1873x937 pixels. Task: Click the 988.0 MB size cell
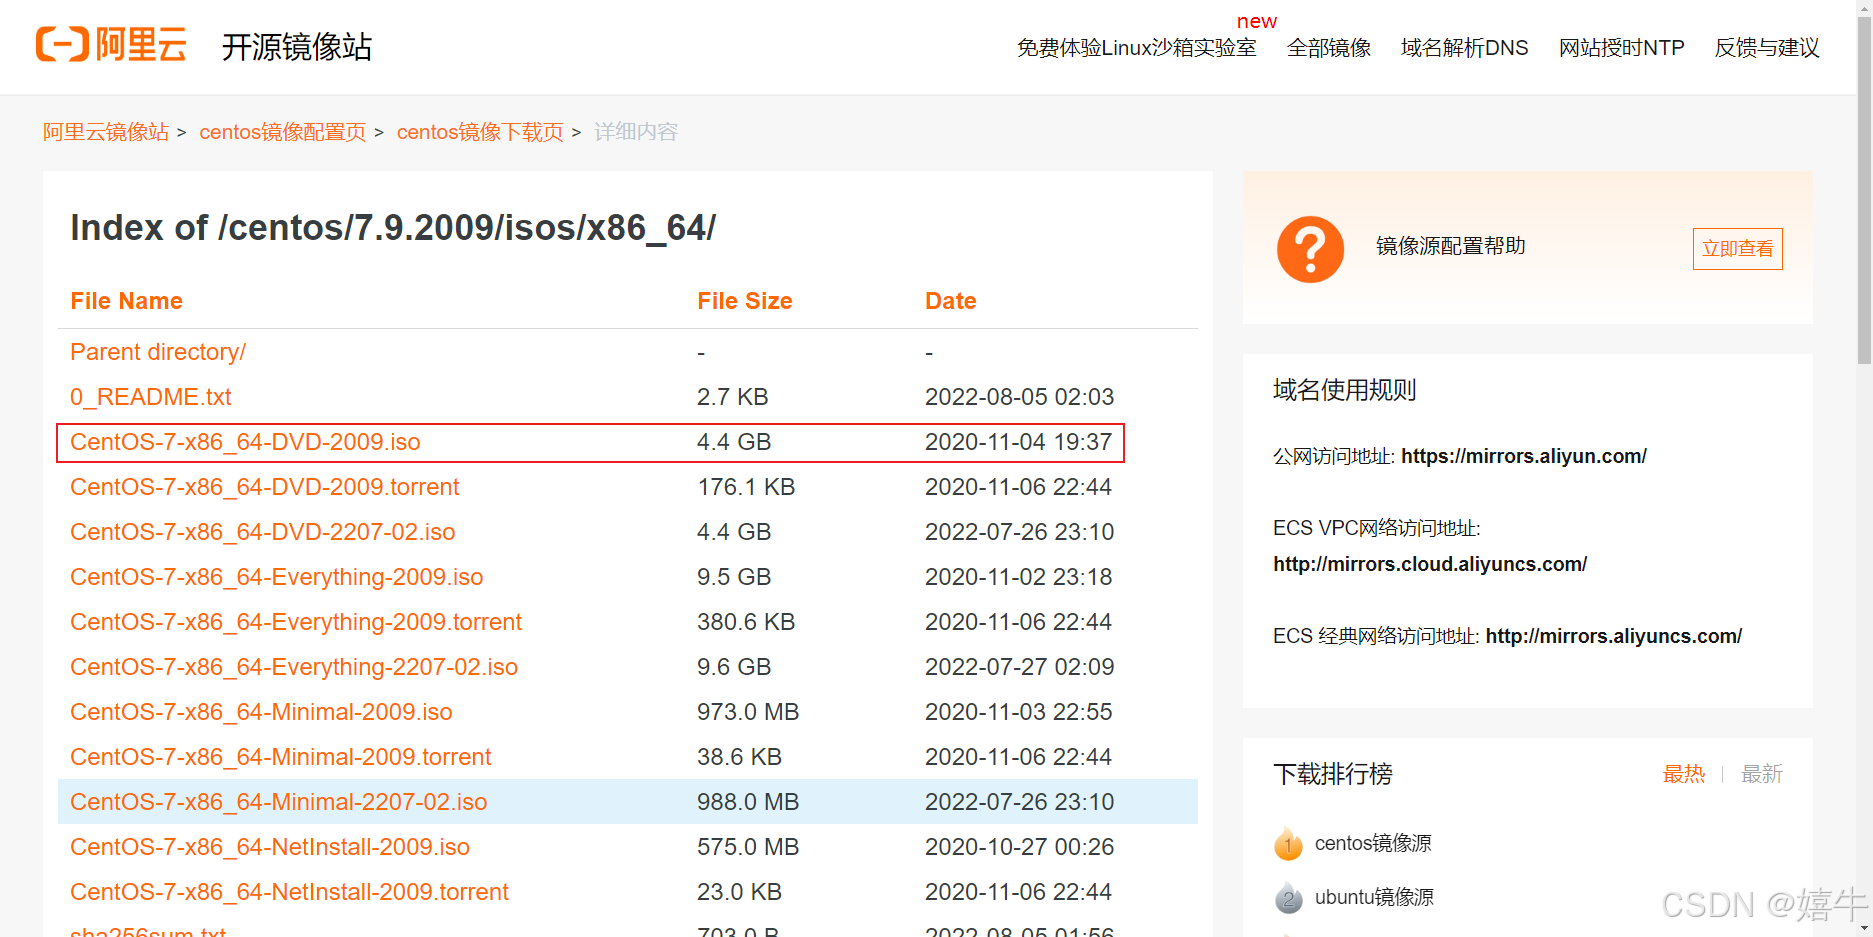747,802
